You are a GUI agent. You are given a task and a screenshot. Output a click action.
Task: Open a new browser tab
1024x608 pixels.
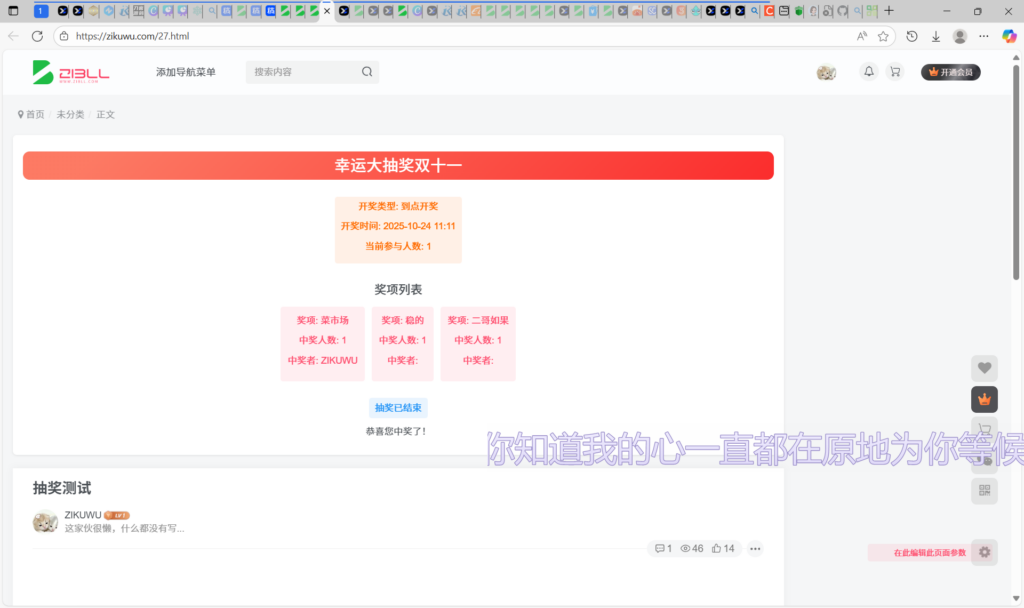tap(889, 11)
